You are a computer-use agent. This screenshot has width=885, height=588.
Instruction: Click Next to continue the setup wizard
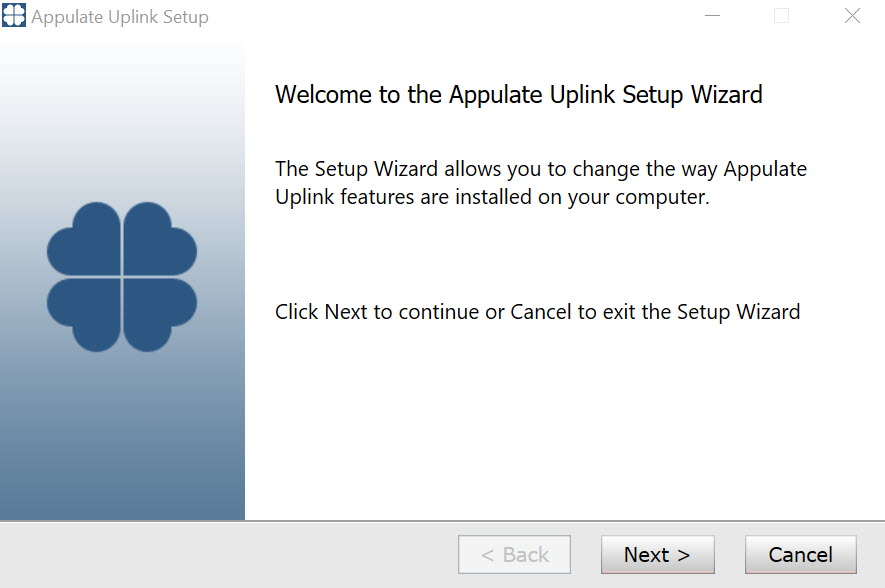coord(657,554)
